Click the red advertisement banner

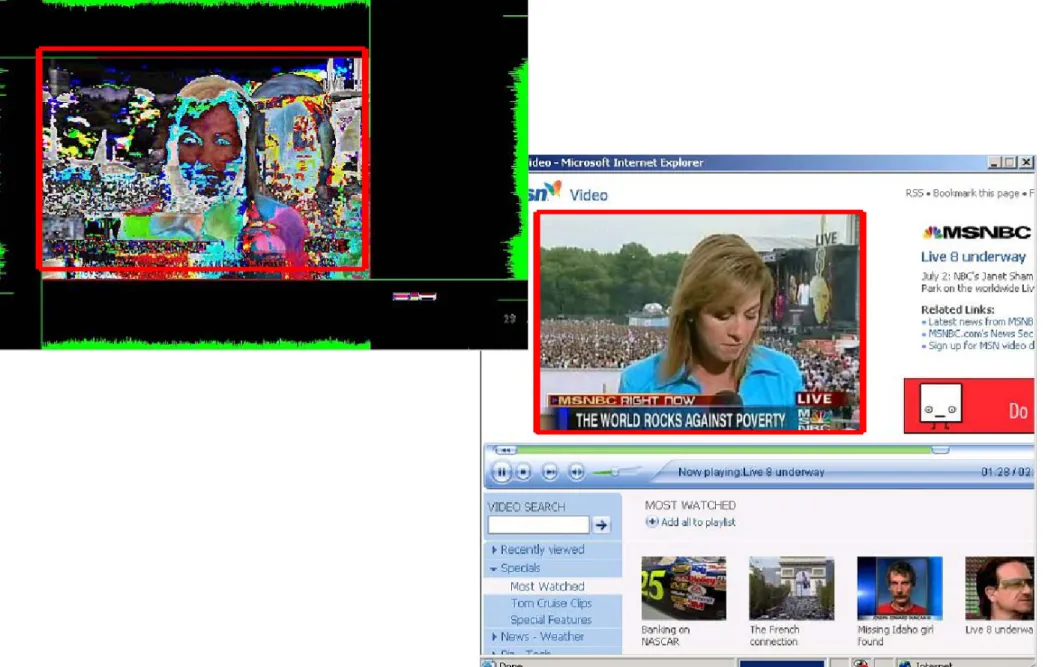click(x=969, y=406)
